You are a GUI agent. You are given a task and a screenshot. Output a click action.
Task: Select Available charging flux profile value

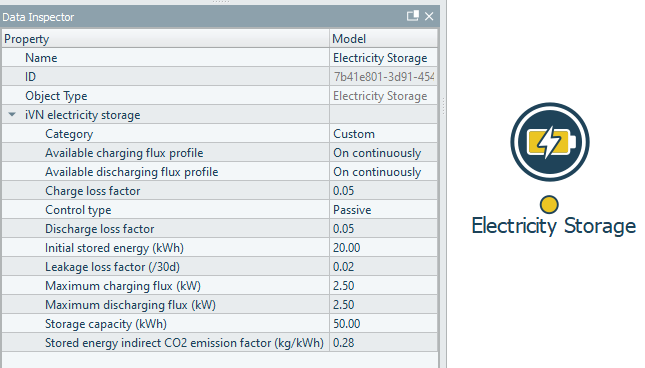point(383,153)
